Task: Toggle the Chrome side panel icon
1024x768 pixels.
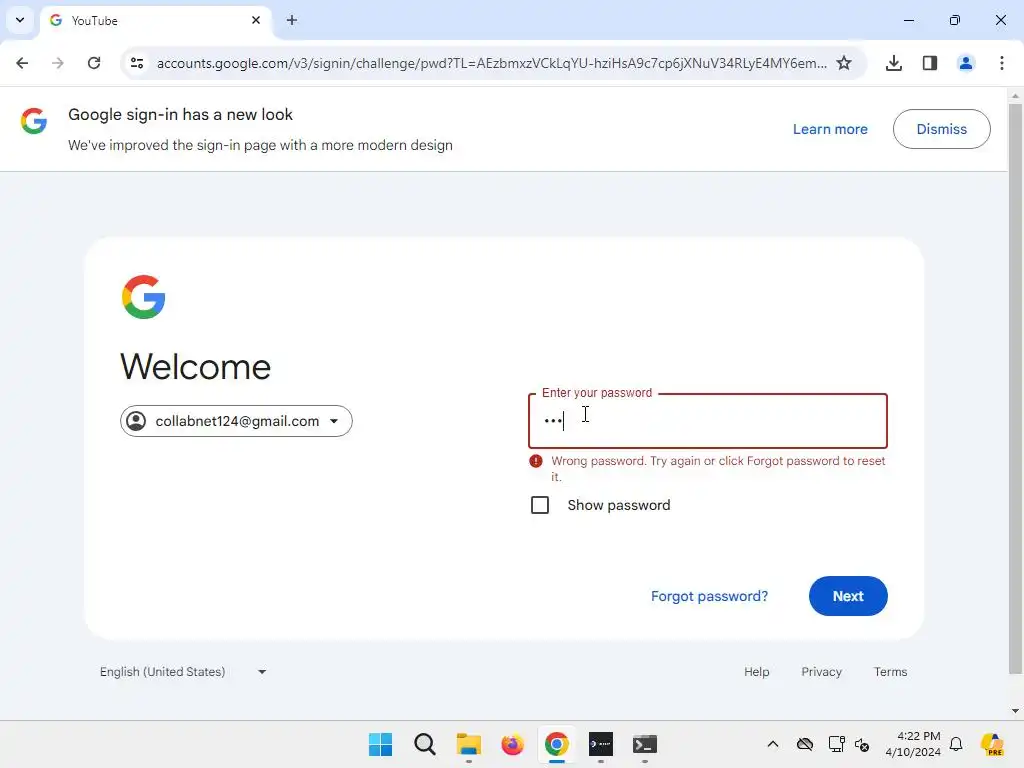Action: (929, 63)
